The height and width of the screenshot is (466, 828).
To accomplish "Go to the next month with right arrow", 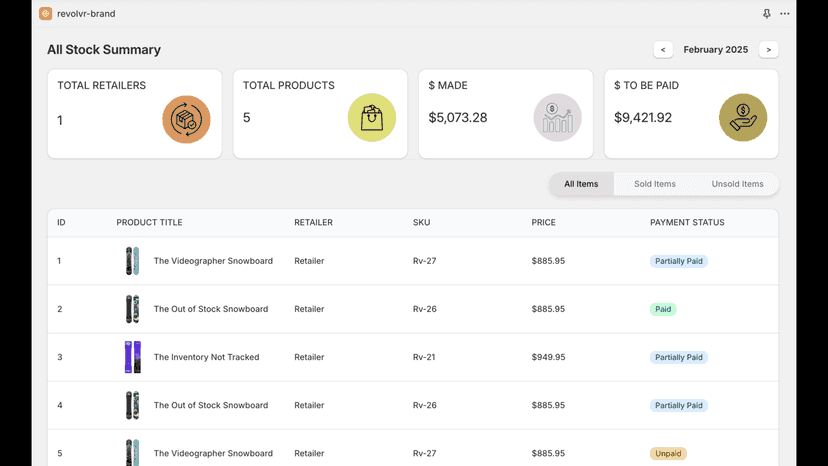I will pyautogui.click(x=769, y=50).
